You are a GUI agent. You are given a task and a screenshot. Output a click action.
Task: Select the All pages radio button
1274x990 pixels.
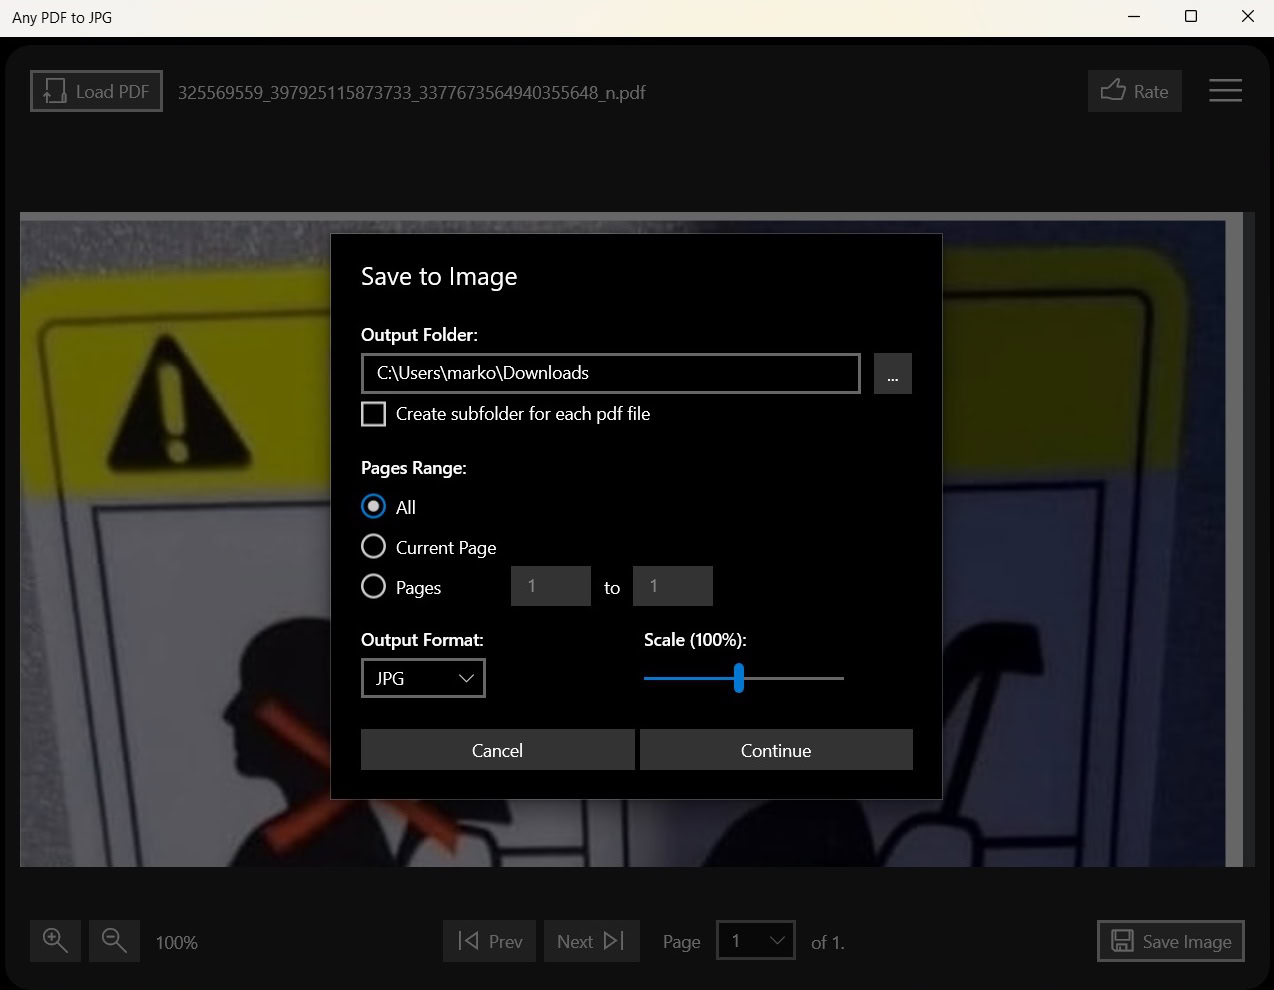point(373,507)
